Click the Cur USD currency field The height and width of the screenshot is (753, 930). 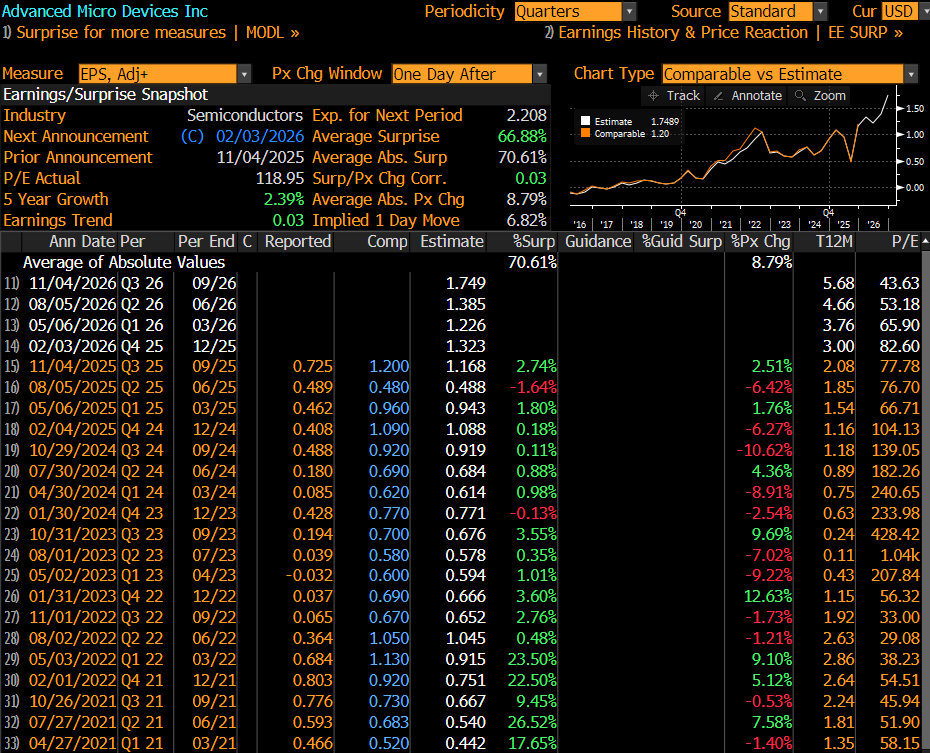897,11
